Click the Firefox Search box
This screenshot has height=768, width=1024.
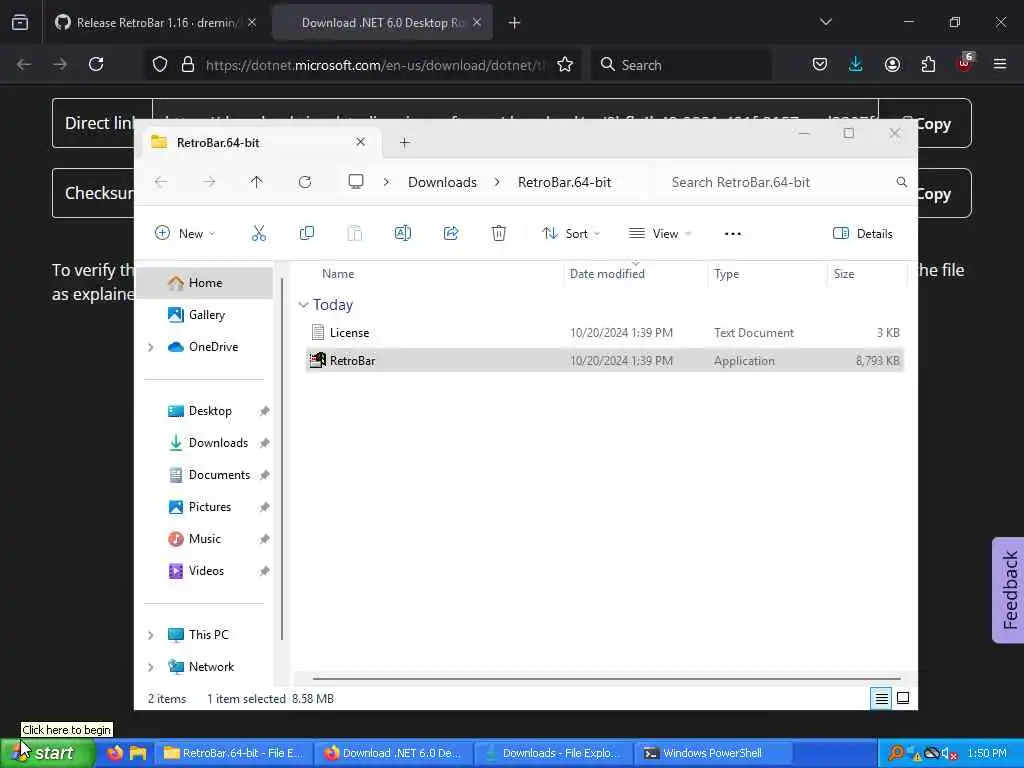[x=681, y=65]
